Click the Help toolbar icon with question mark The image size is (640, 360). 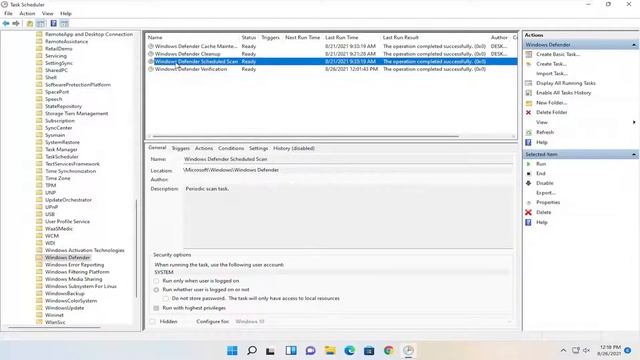click(53, 24)
